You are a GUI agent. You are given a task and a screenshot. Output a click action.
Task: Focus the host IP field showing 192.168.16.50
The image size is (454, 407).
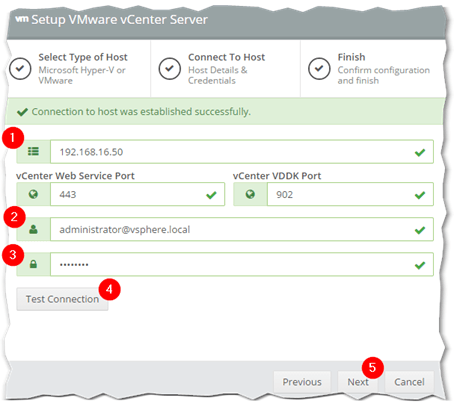tap(242, 152)
